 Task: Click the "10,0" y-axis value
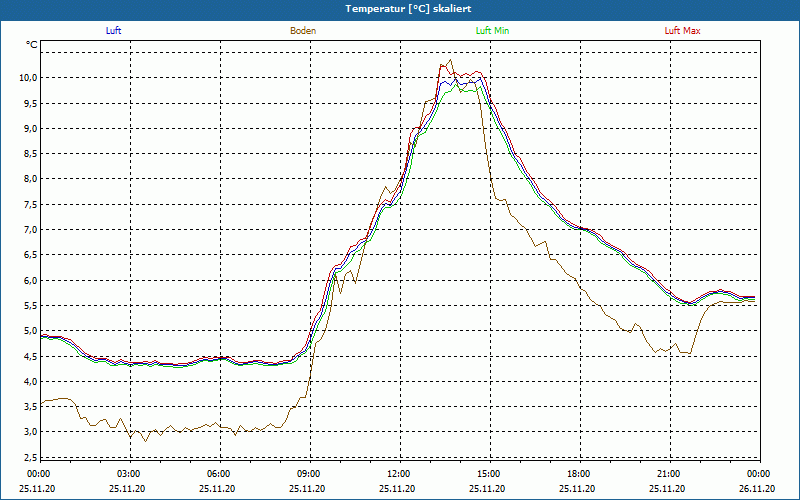tap(28, 78)
